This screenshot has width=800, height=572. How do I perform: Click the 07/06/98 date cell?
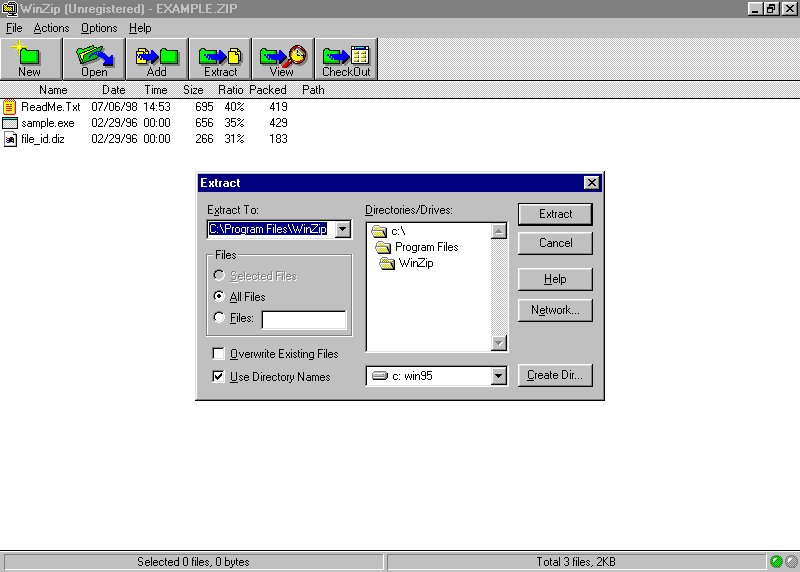tap(114, 107)
